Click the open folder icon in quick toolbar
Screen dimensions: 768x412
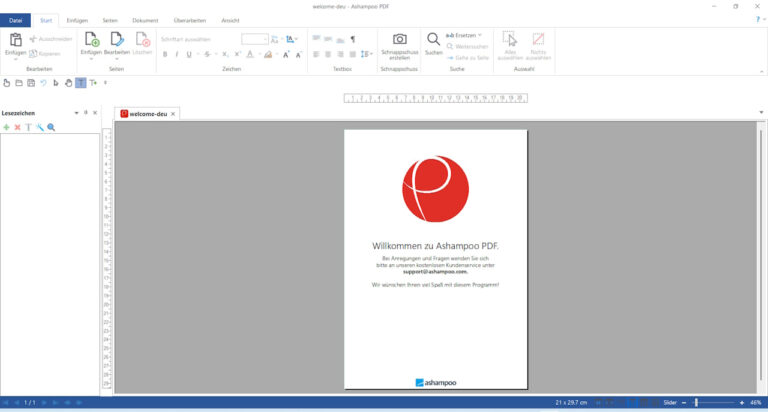(x=19, y=83)
